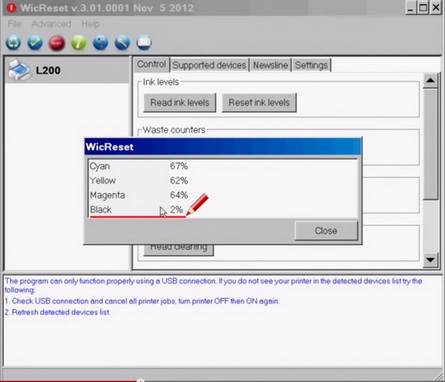Click the WicReset app icon in title bar

pos(11,8)
